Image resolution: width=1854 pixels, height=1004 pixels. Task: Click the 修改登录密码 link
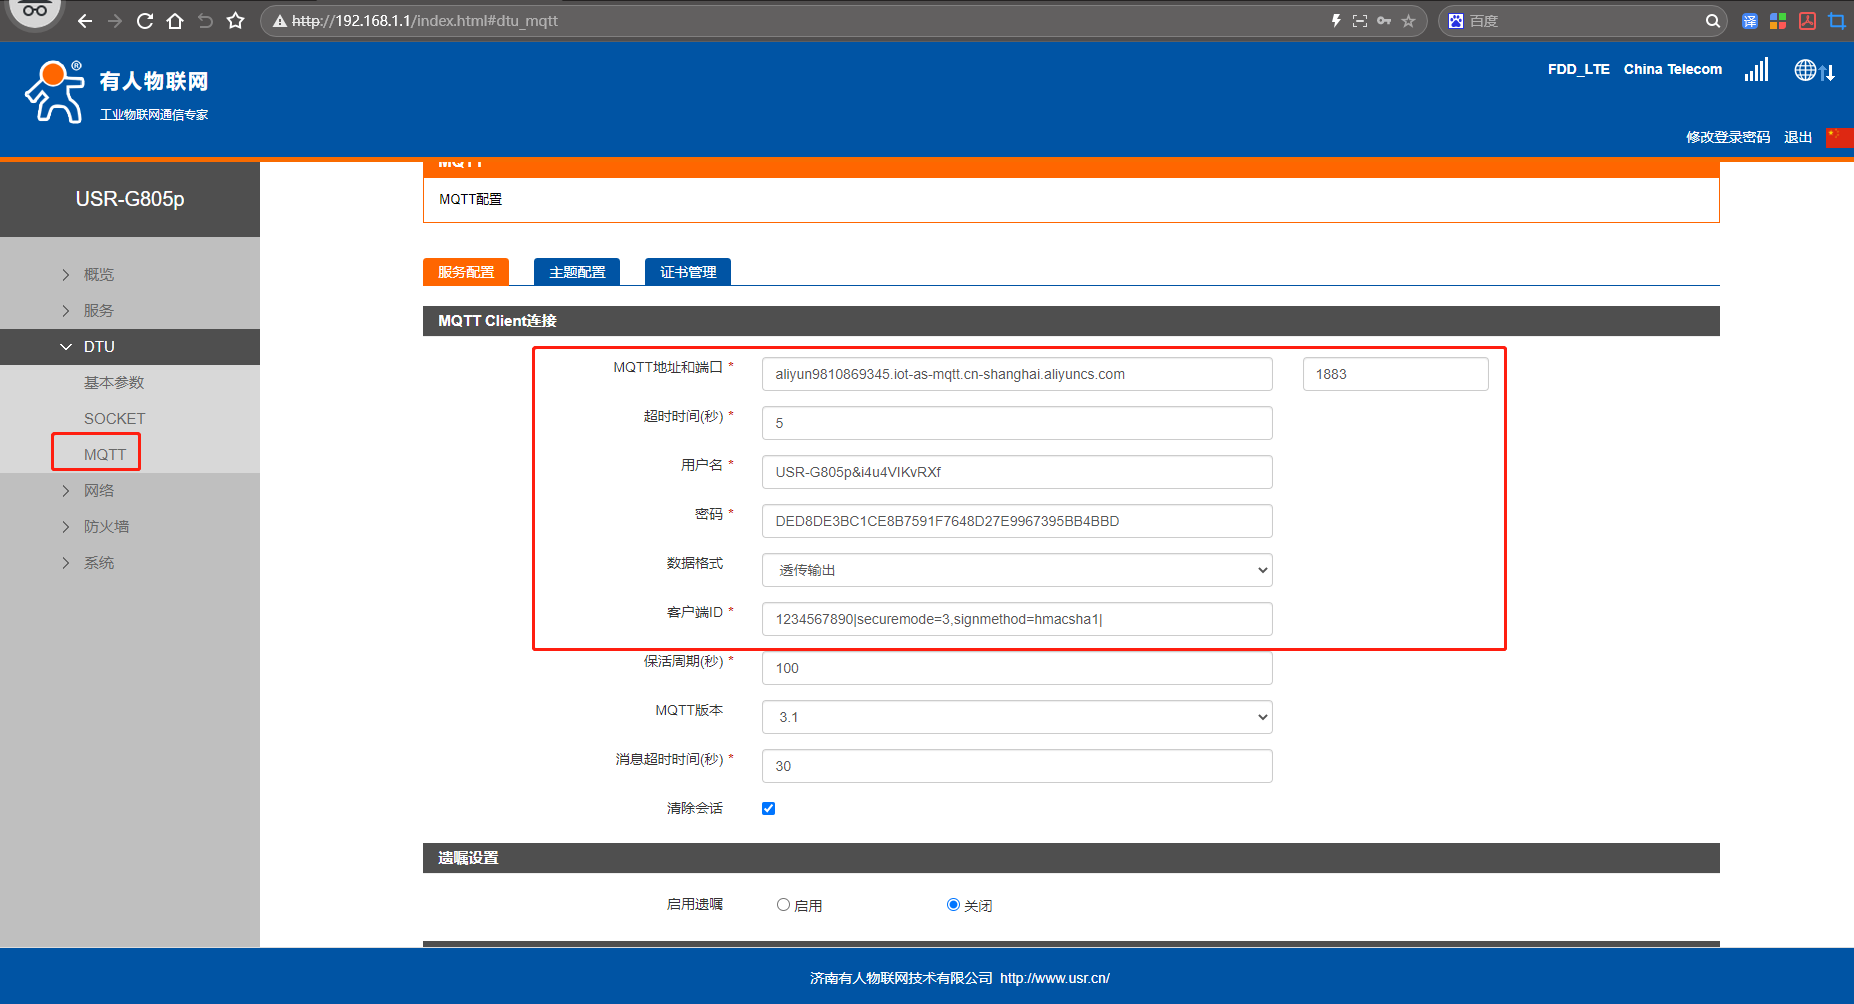pyautogui.click(x=1727, y=137)
